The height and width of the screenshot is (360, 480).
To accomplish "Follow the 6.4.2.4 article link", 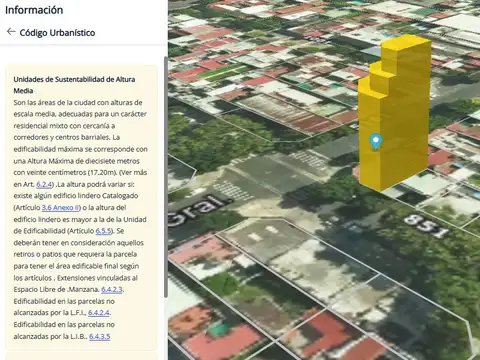I will pyautogui.click(x=99, y=313).
